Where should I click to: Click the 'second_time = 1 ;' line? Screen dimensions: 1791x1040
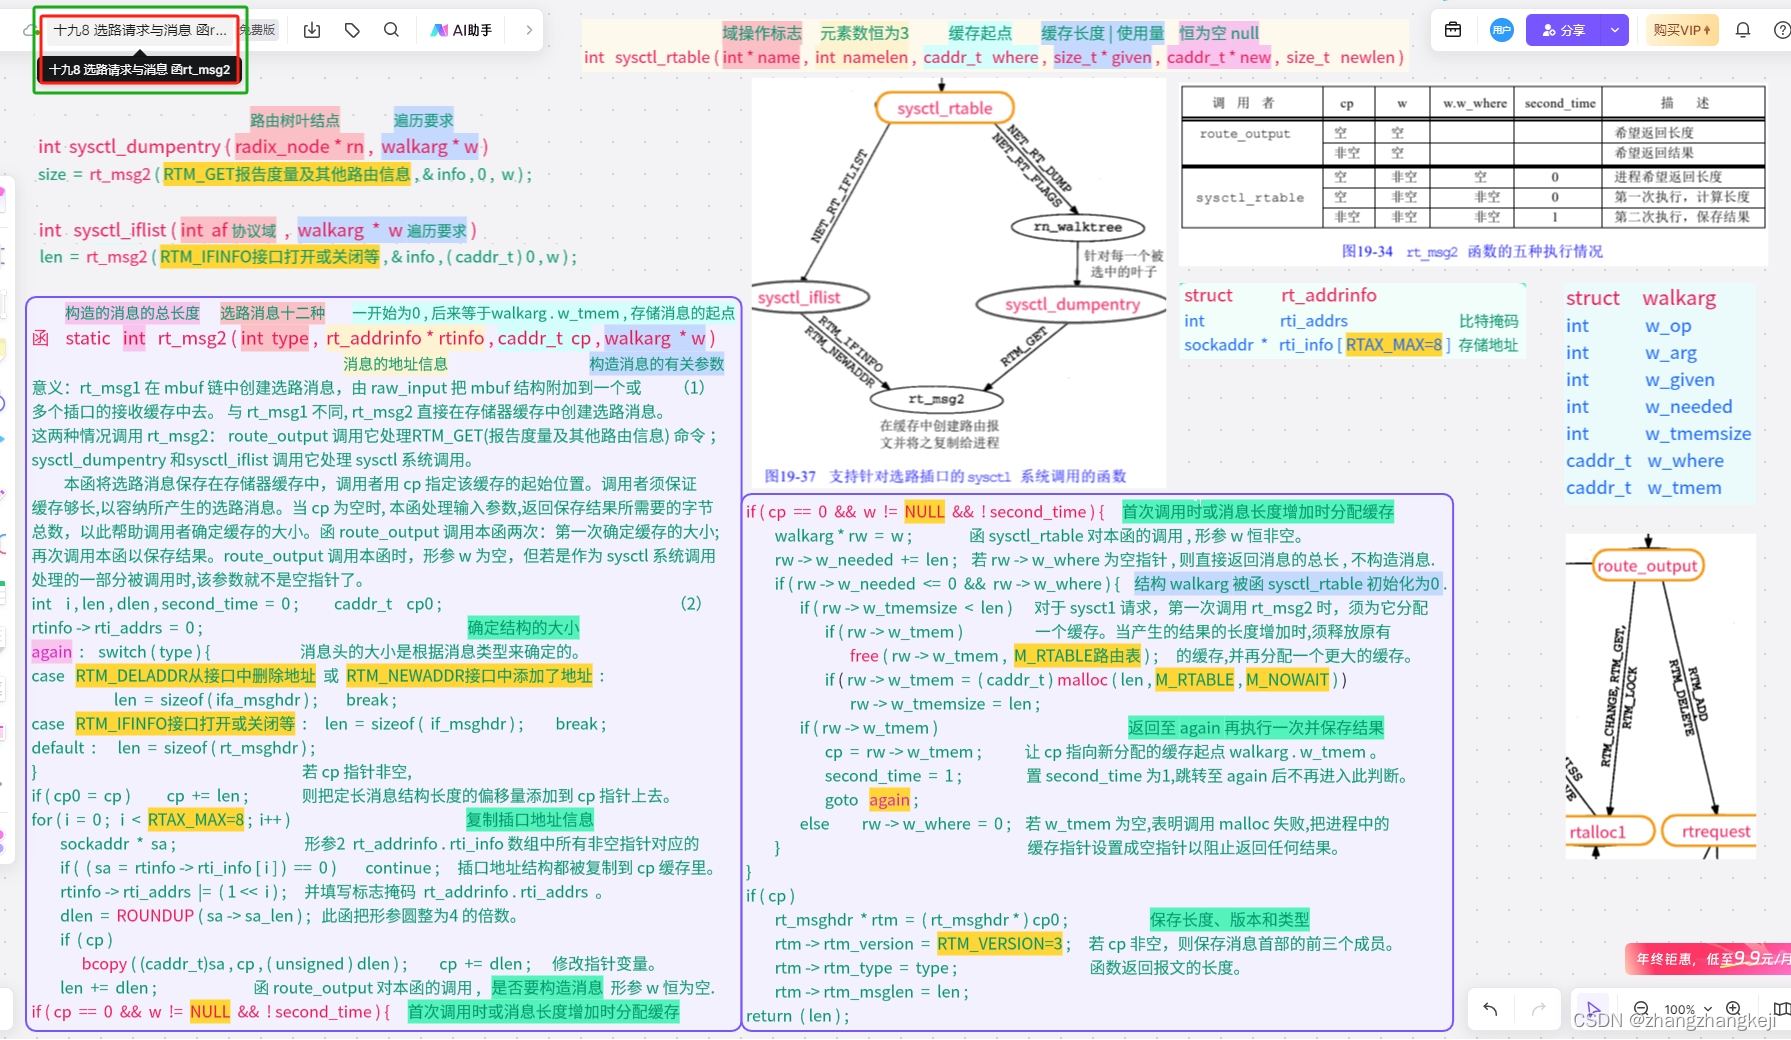pos(893,776)
